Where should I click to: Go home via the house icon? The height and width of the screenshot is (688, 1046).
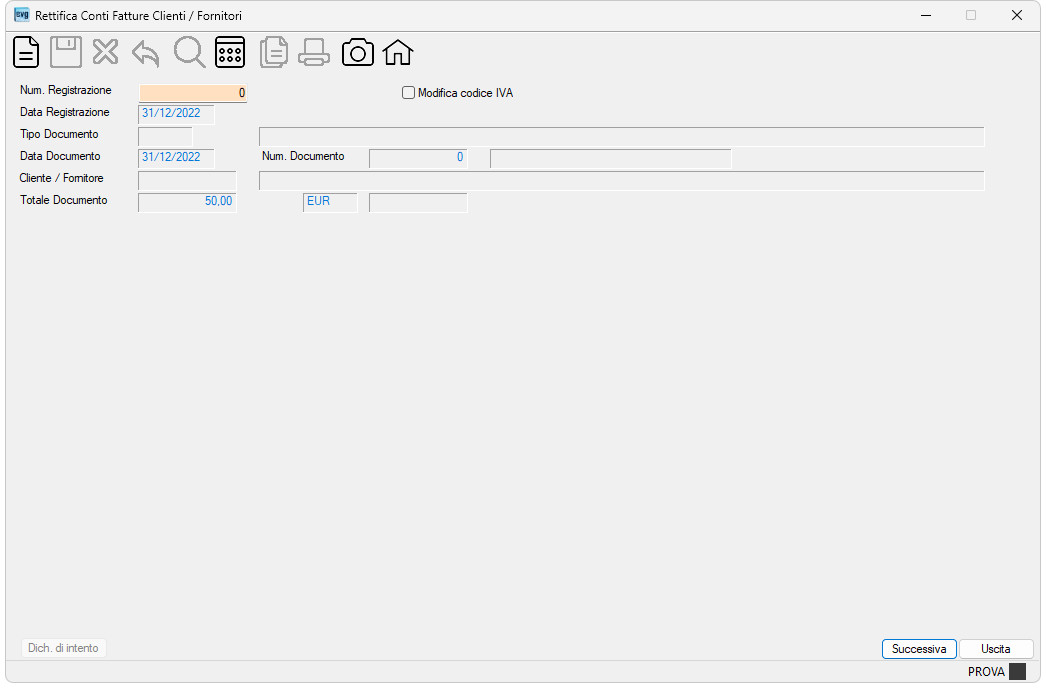point(398,52)
